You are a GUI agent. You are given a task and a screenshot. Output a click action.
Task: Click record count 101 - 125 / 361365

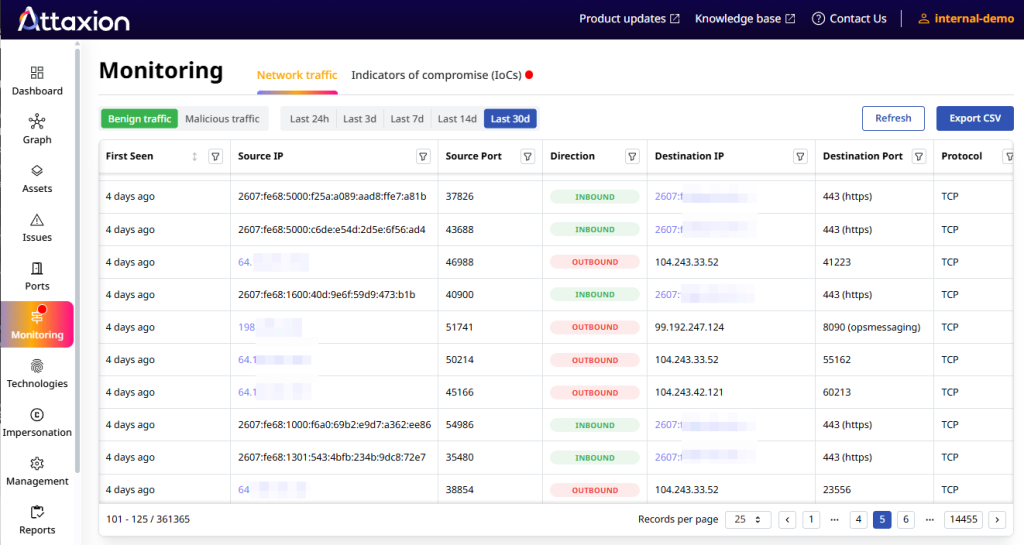(x=148, y=520)
